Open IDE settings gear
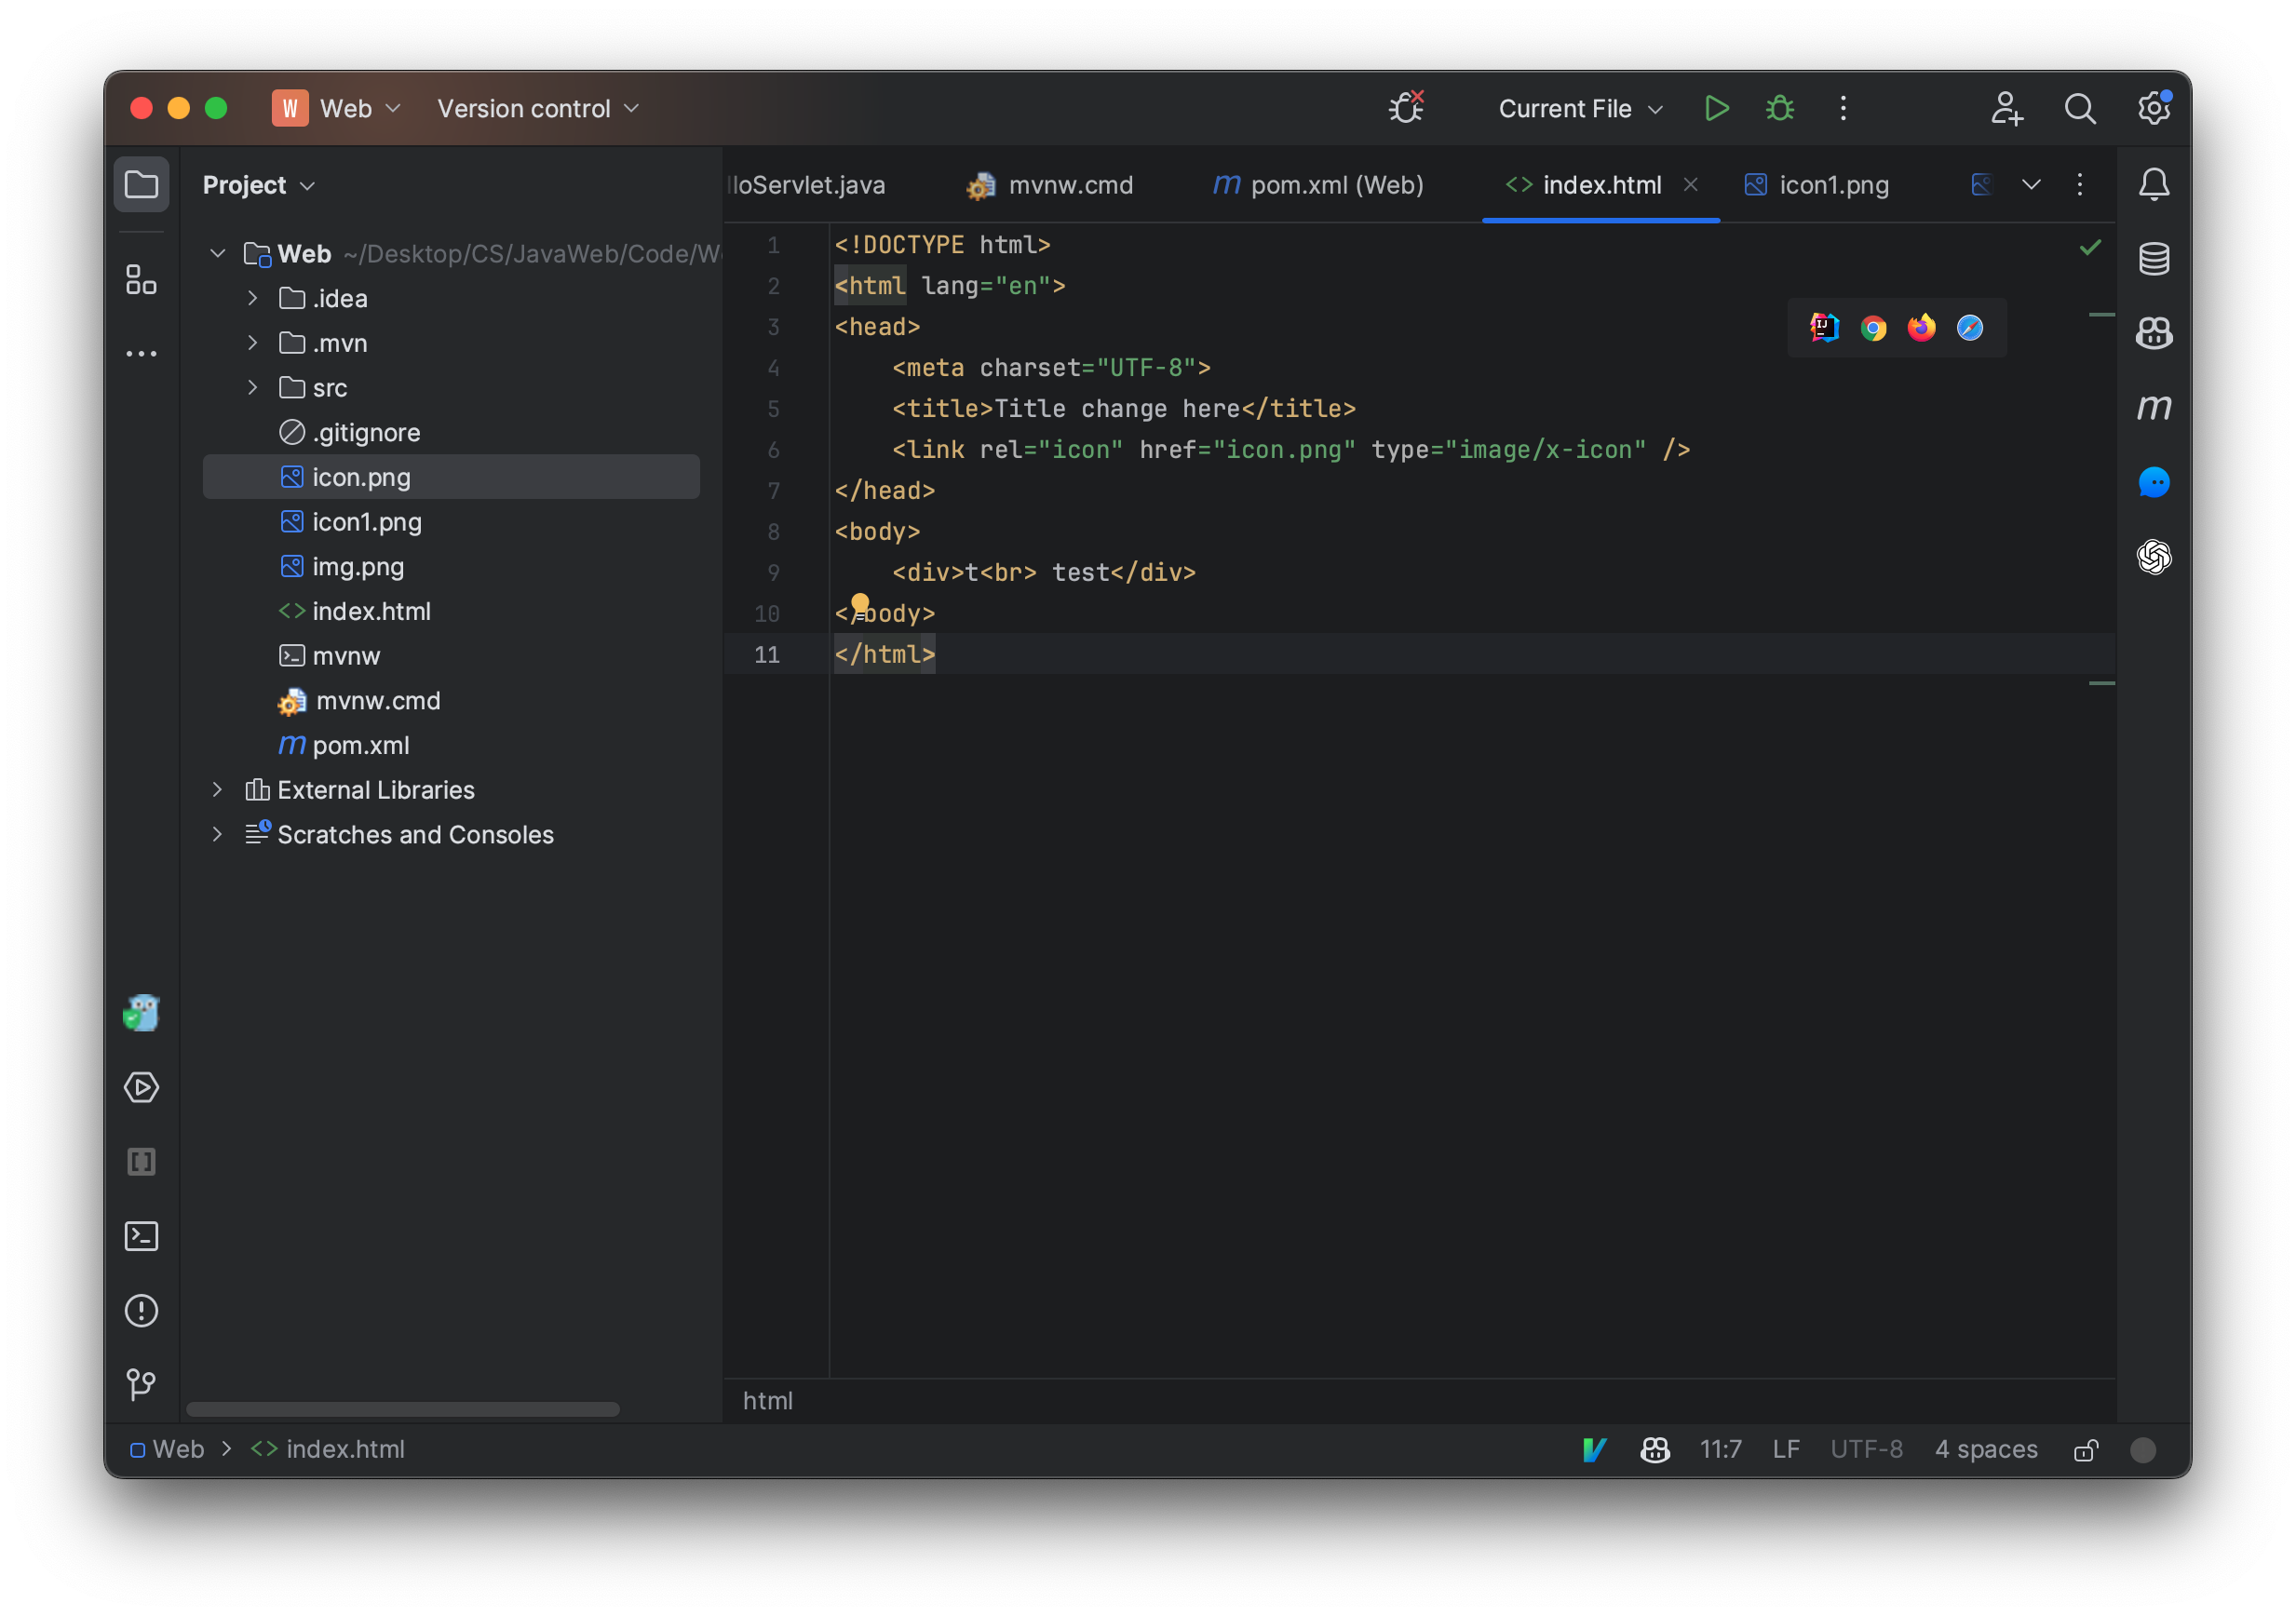The width and height of the screenshot is (2296, 1616). tap(2153, 108)
